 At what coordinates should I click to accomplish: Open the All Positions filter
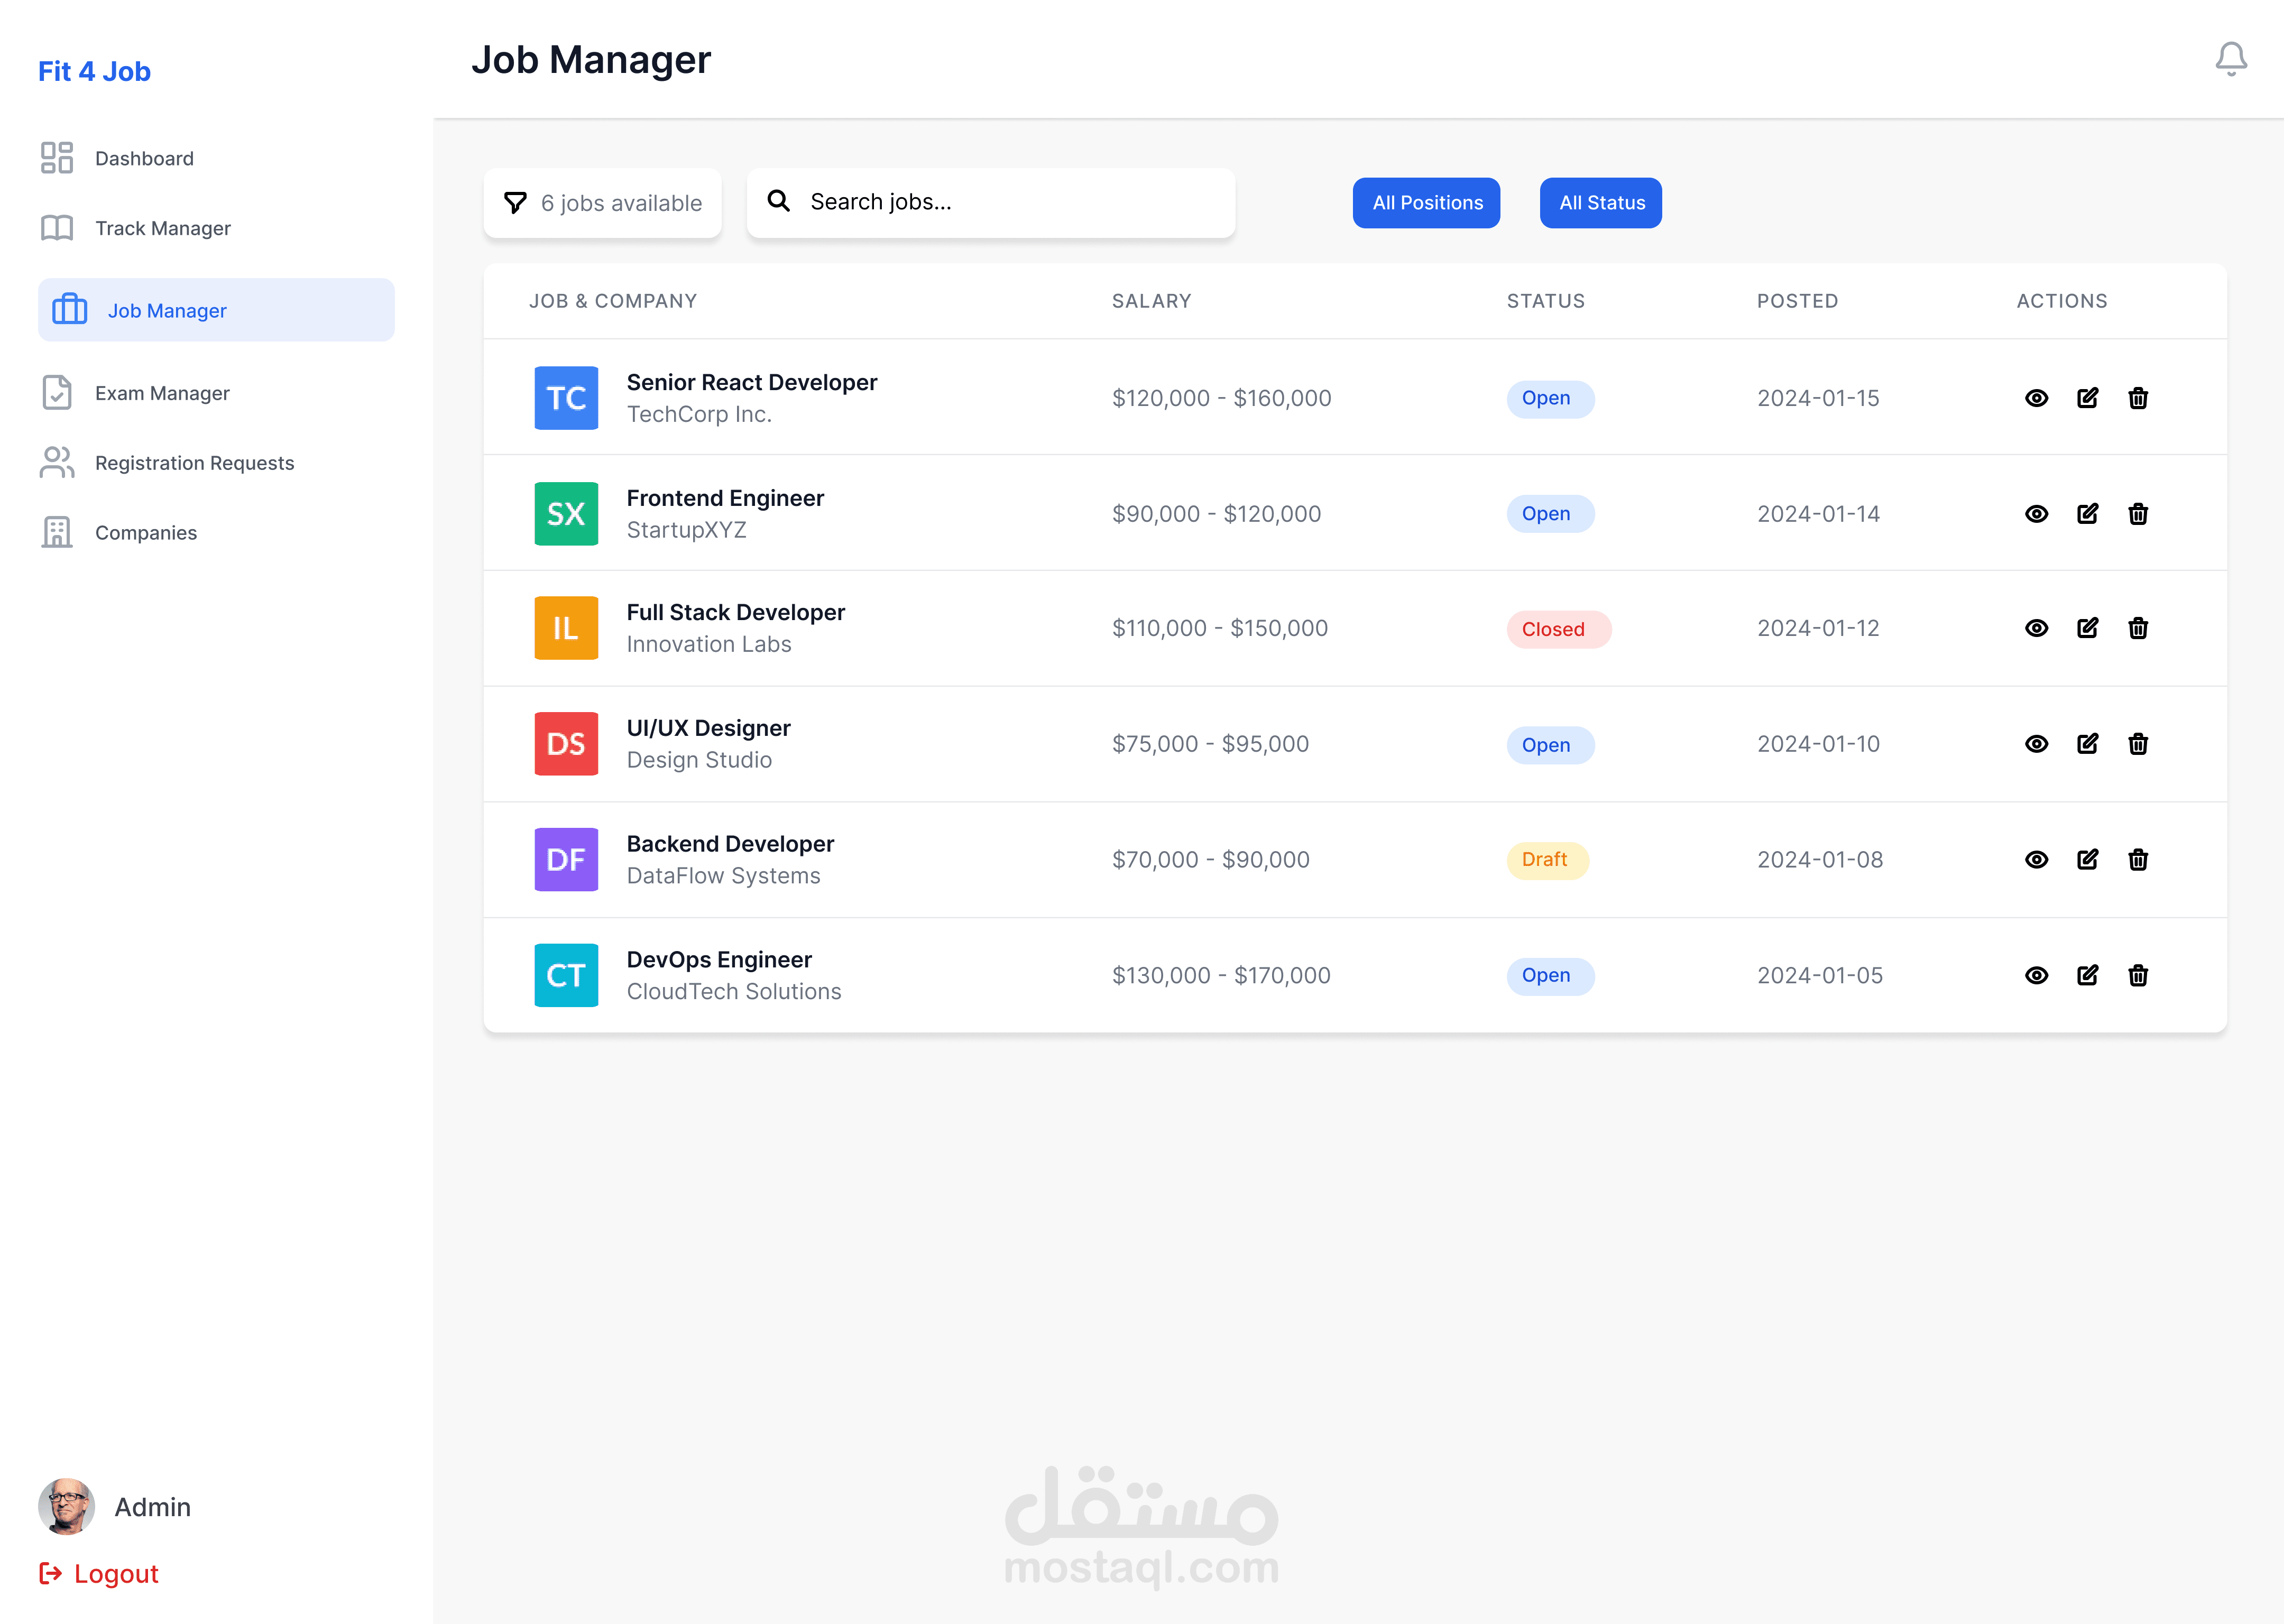point(1426,203)
